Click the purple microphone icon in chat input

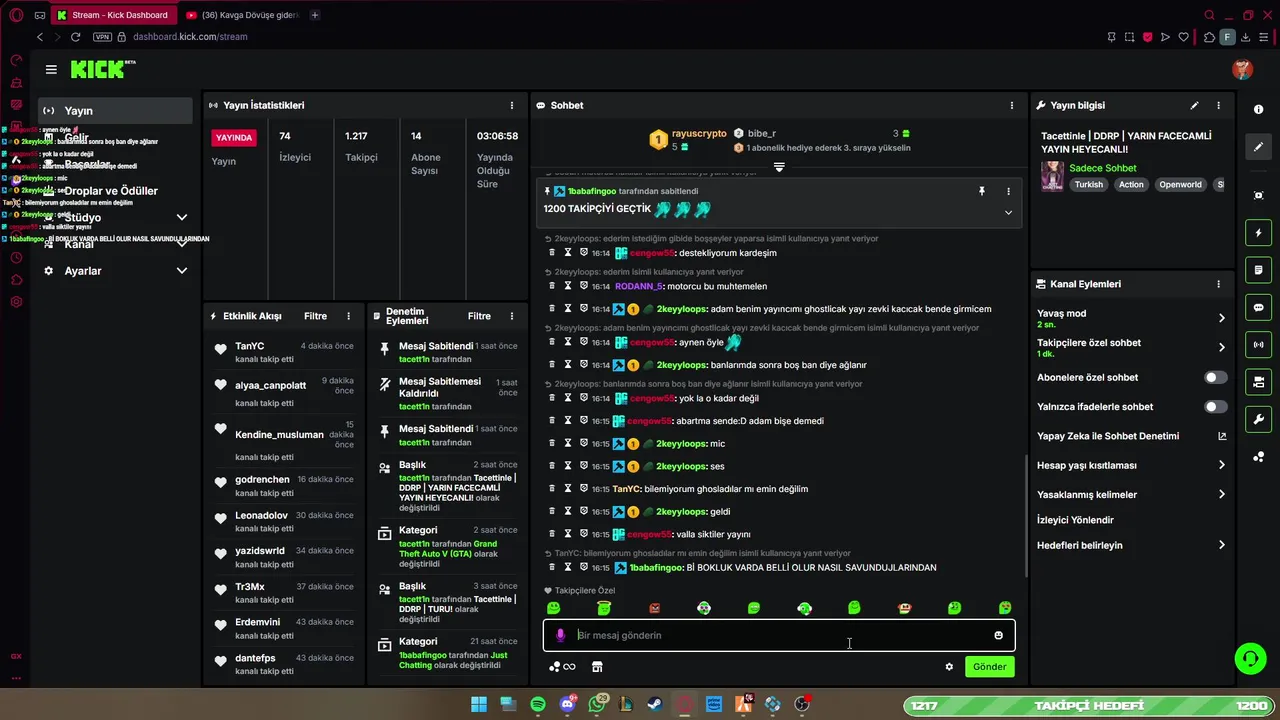tap(560, 635)
